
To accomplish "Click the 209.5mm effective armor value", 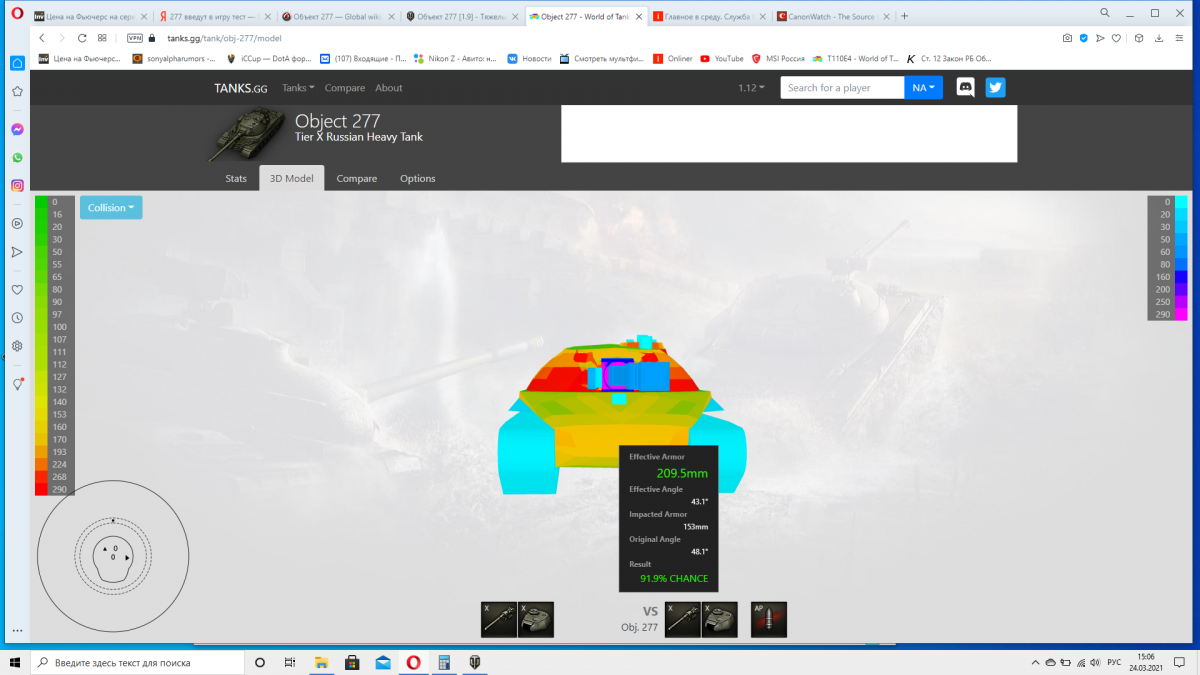I will [x=682, y=473].
